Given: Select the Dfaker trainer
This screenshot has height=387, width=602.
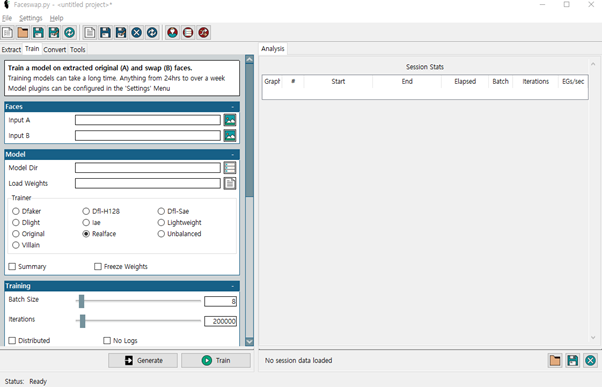Looking at the screenshot, I should tap(26, 211).
